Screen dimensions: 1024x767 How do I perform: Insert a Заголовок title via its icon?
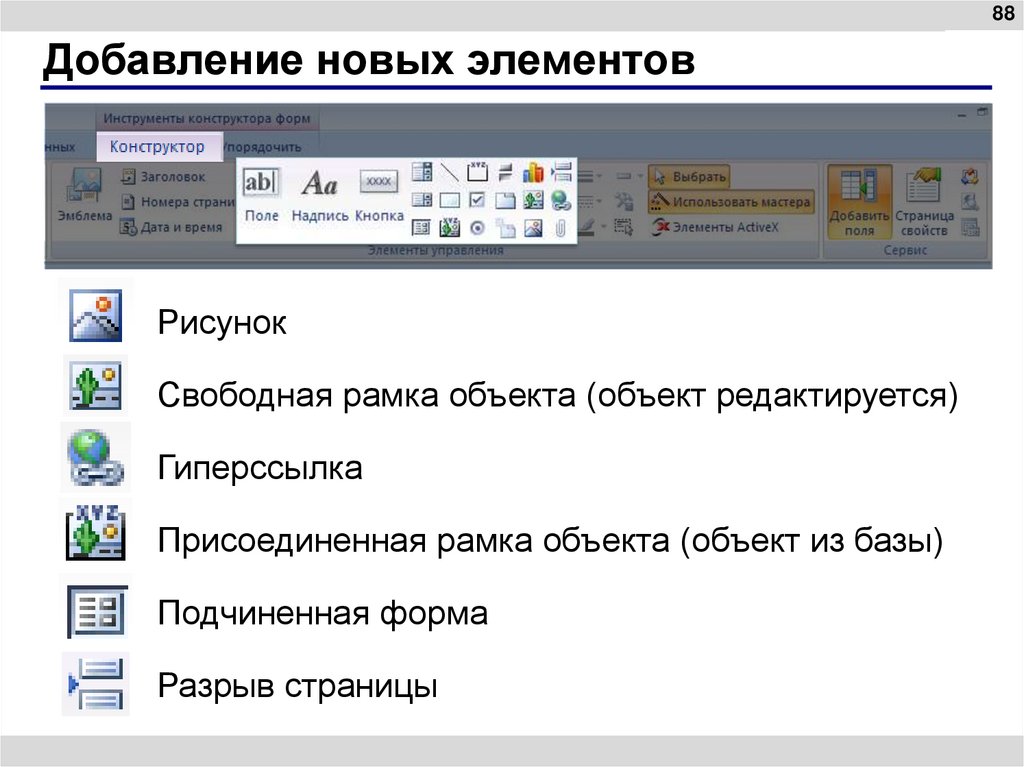[x=128, y=176]
